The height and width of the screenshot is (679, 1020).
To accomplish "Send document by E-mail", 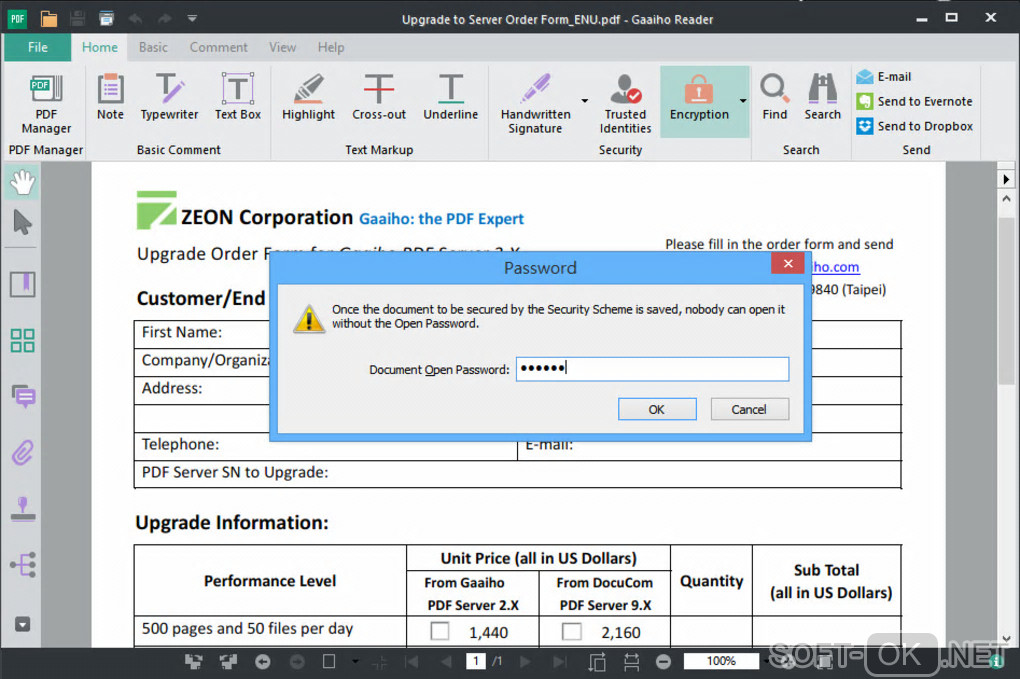I will (884, 77).
